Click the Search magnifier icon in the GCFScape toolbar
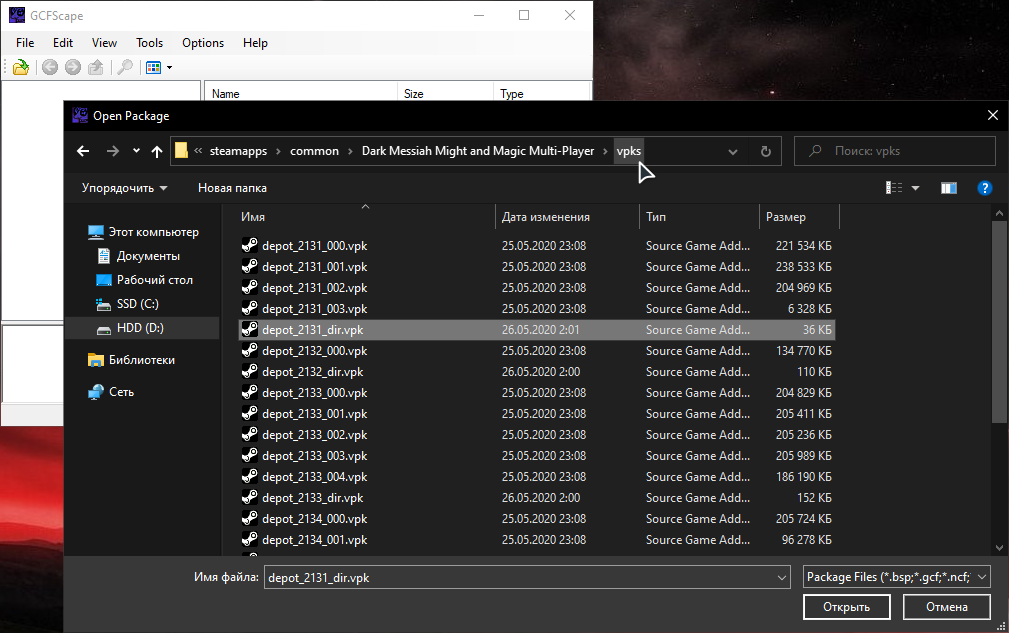 tap(125, 67)
